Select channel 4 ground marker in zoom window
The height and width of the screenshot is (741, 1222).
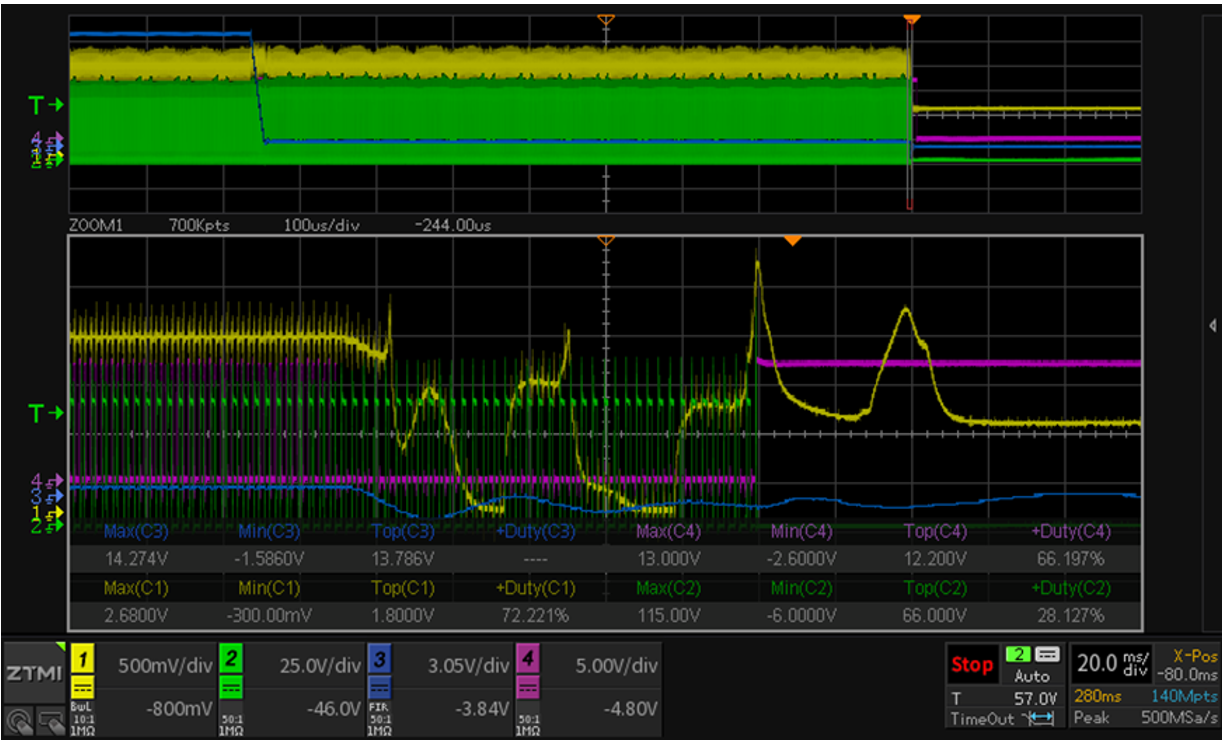(47, 480)
